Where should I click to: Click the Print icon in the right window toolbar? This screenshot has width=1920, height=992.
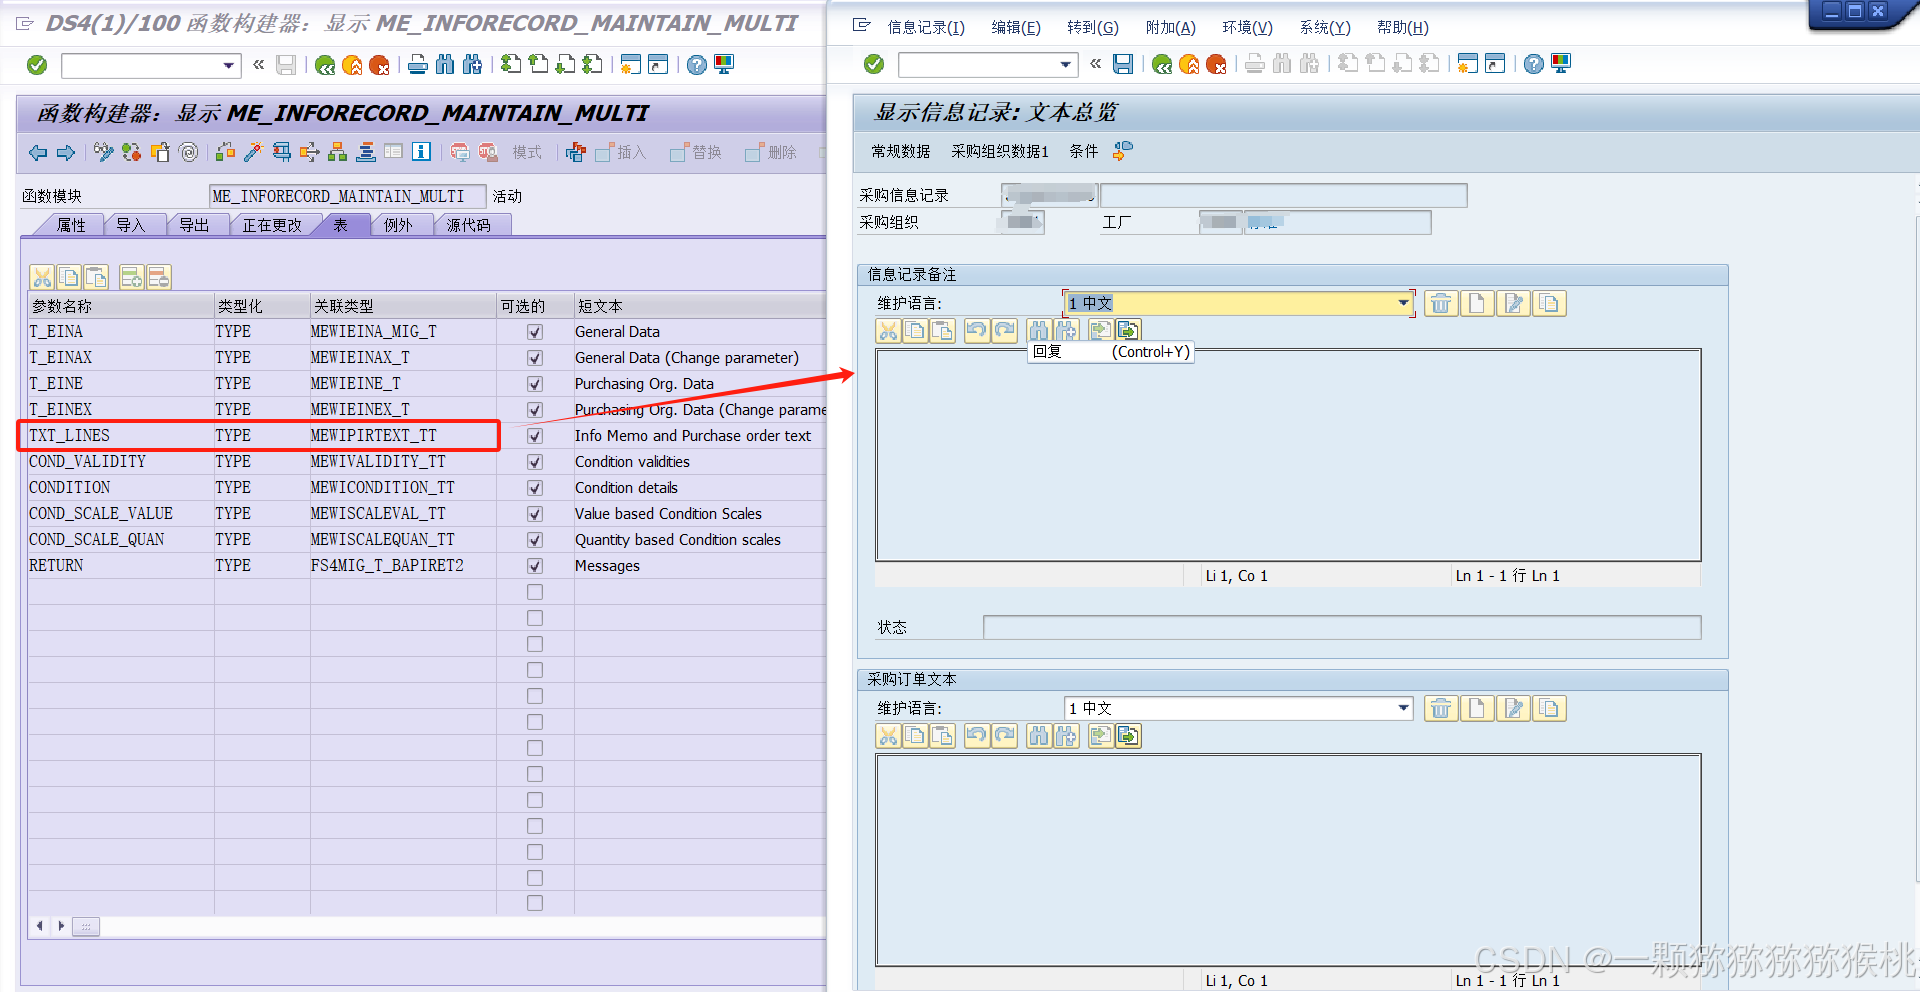click(1254, 63)
